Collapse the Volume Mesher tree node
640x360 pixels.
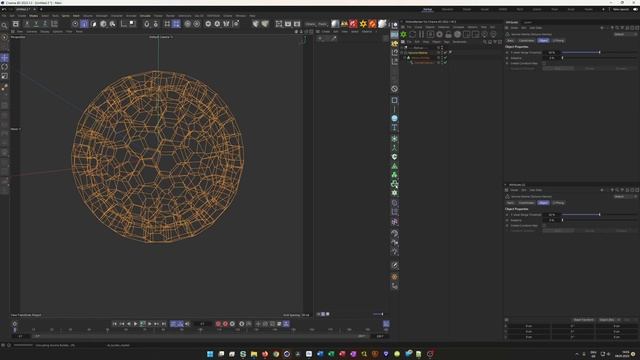point(402,53)
